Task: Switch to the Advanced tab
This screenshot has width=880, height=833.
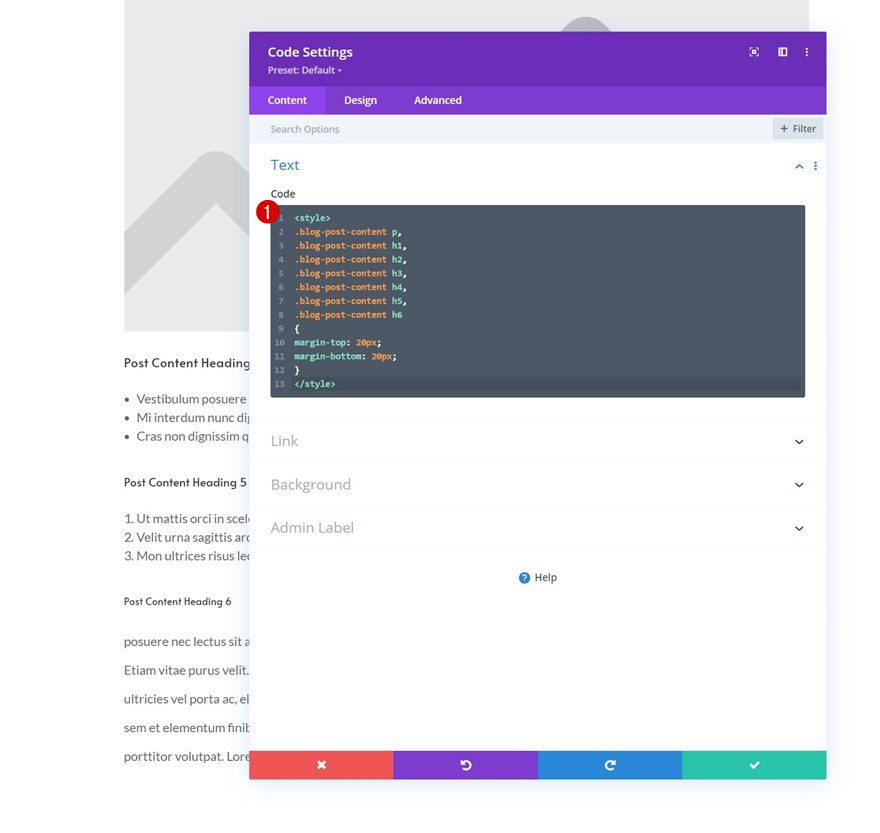Action: tap(437, 100)
